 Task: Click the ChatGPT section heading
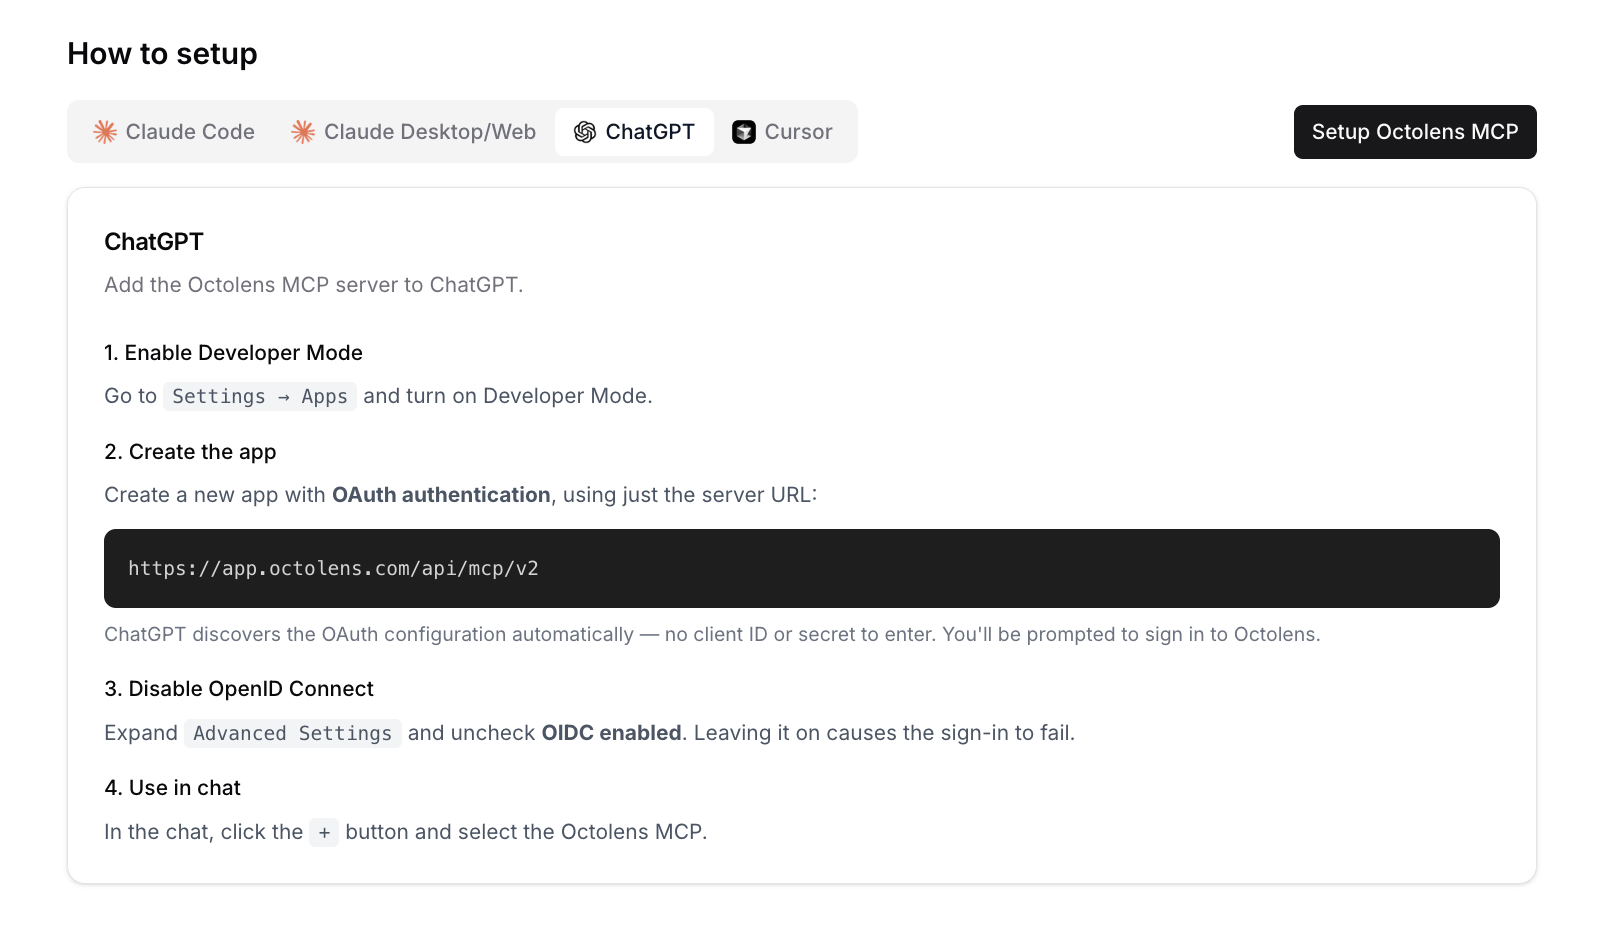pyautogui.click(x=154, y=242)
